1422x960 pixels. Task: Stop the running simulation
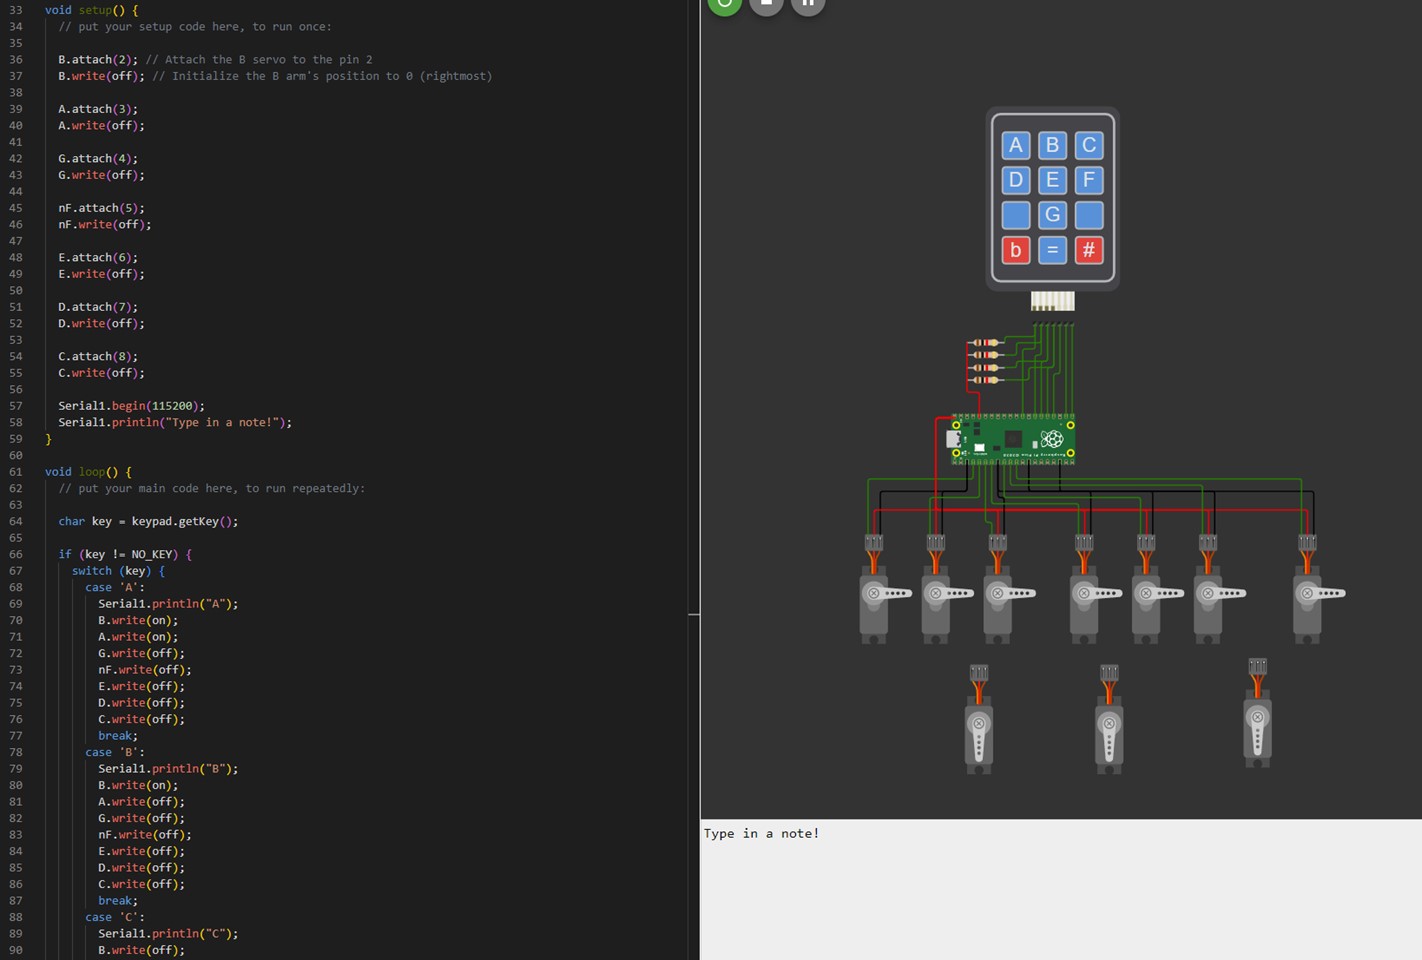pyautogui.click(x=766, y=4)
